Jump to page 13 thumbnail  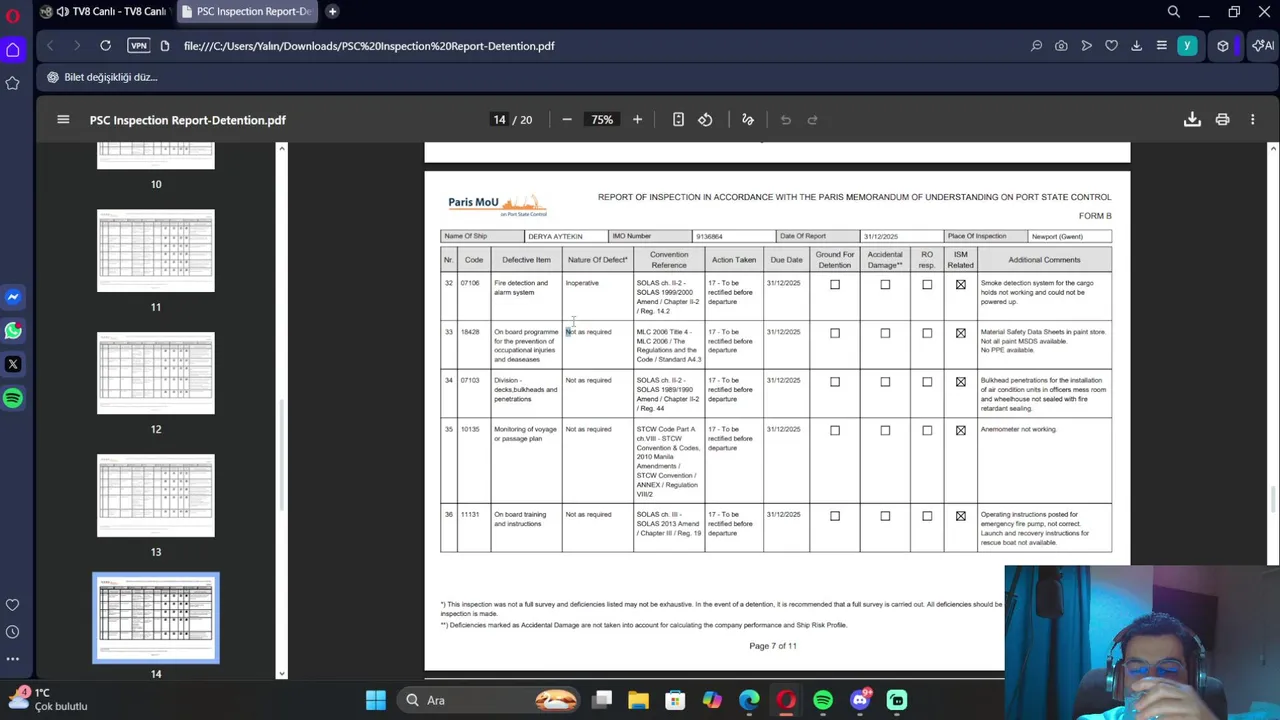point(156,496)
